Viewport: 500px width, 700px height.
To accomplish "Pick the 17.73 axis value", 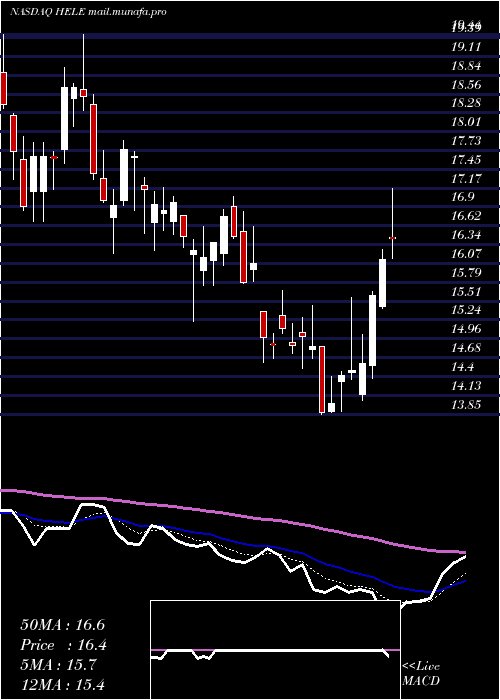I will tap(466, 141).
